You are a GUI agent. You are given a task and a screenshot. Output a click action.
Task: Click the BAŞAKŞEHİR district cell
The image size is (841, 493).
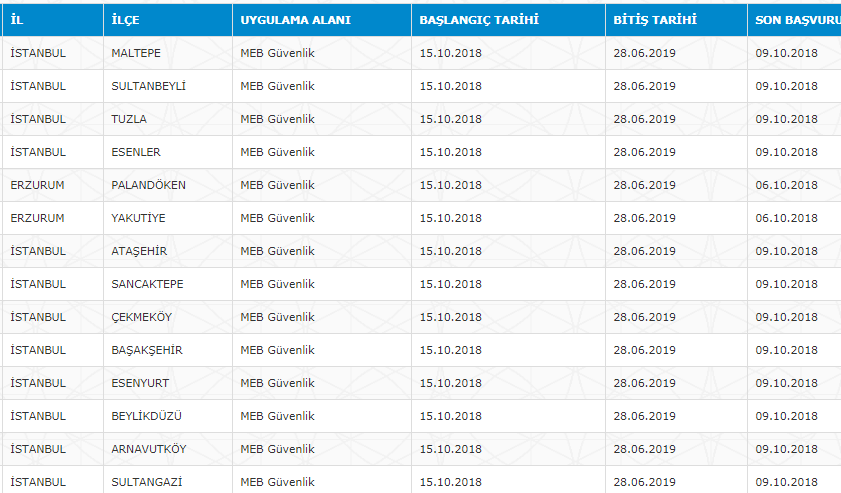[x=147, y=350]
